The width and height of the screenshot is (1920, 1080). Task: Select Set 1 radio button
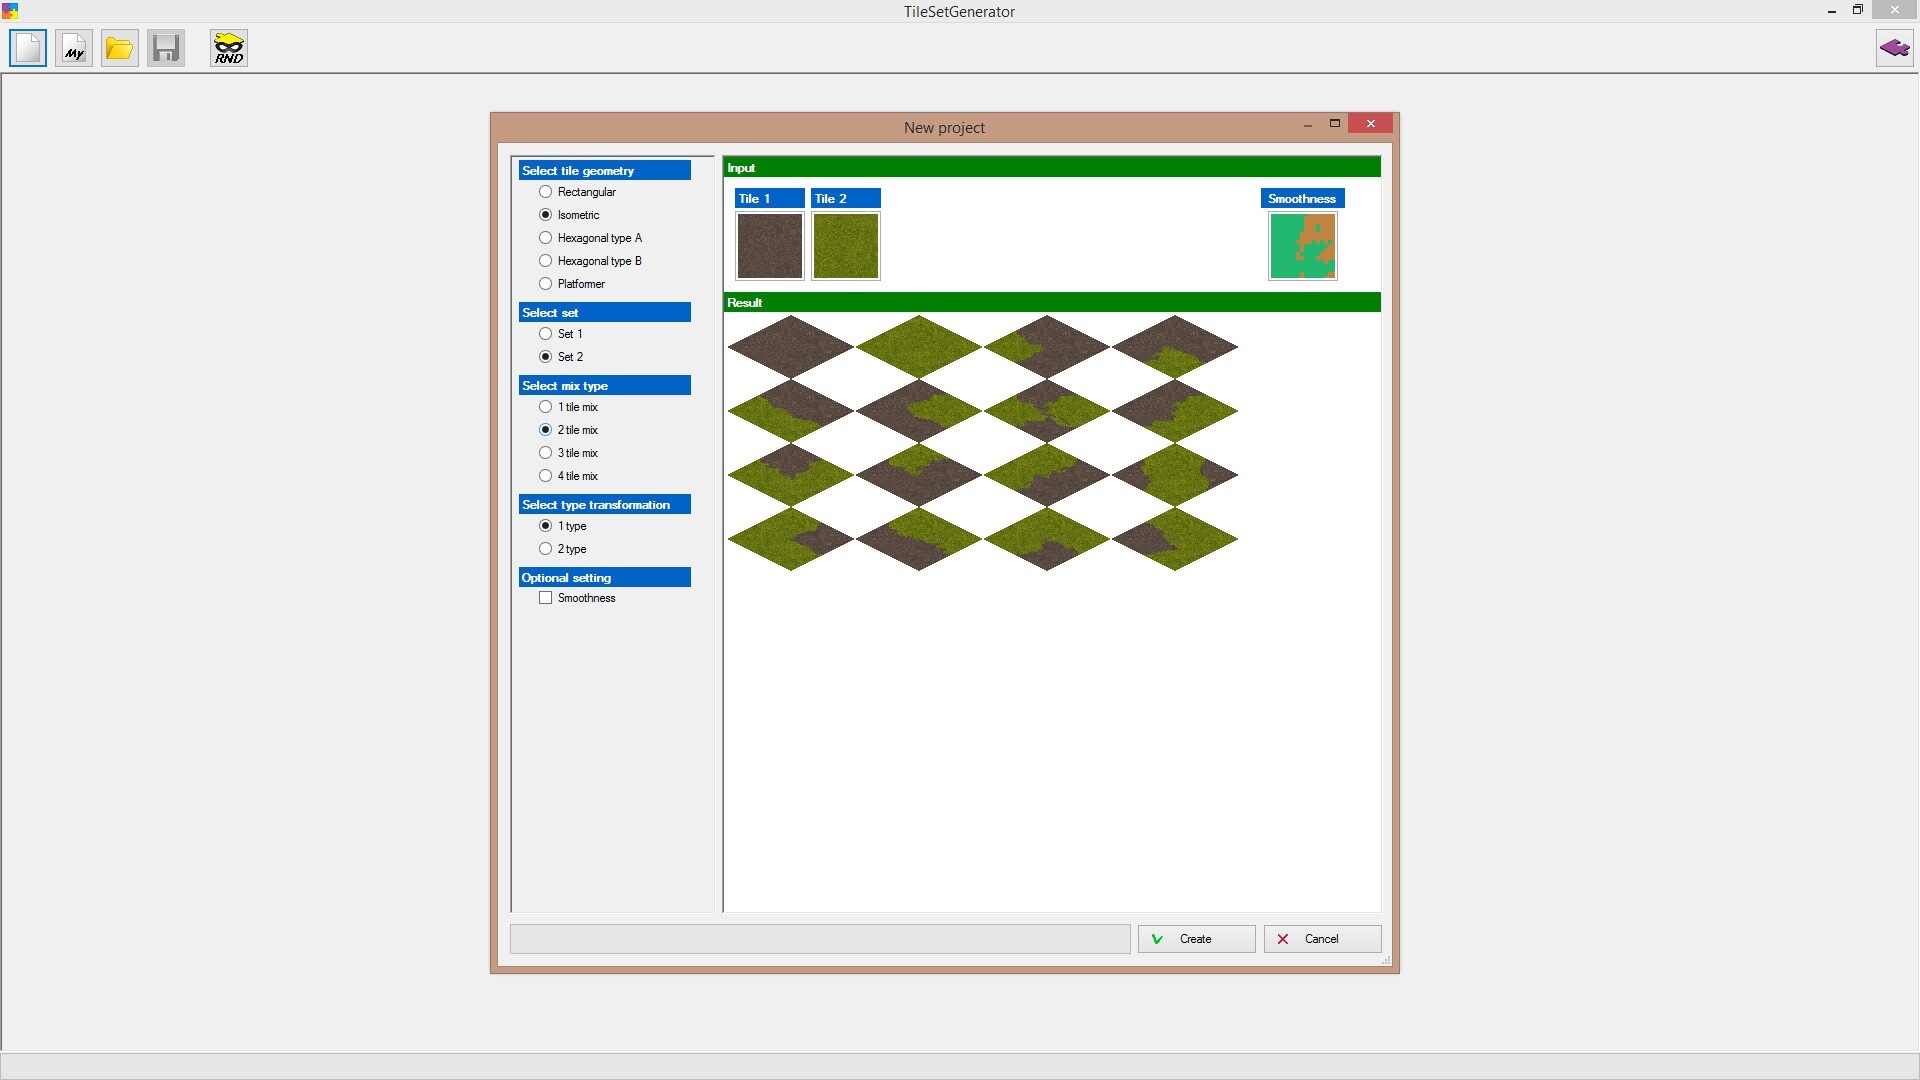(x=546, y=334)
